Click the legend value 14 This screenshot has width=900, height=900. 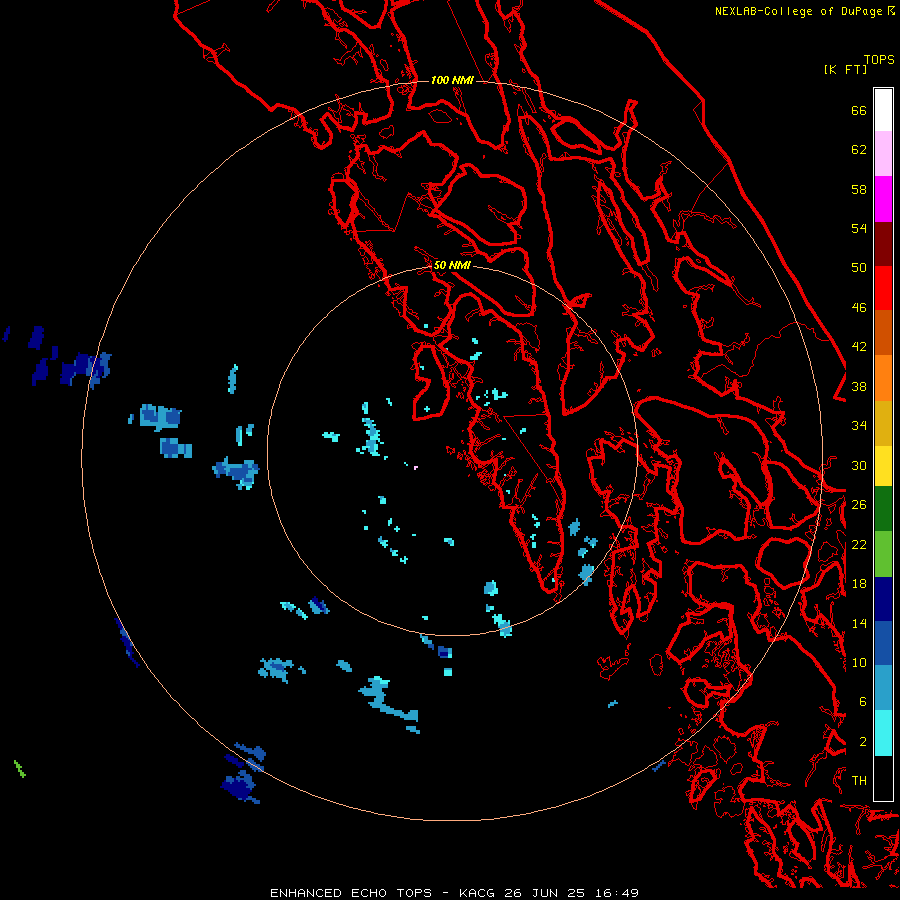click(x=859, y=623)
